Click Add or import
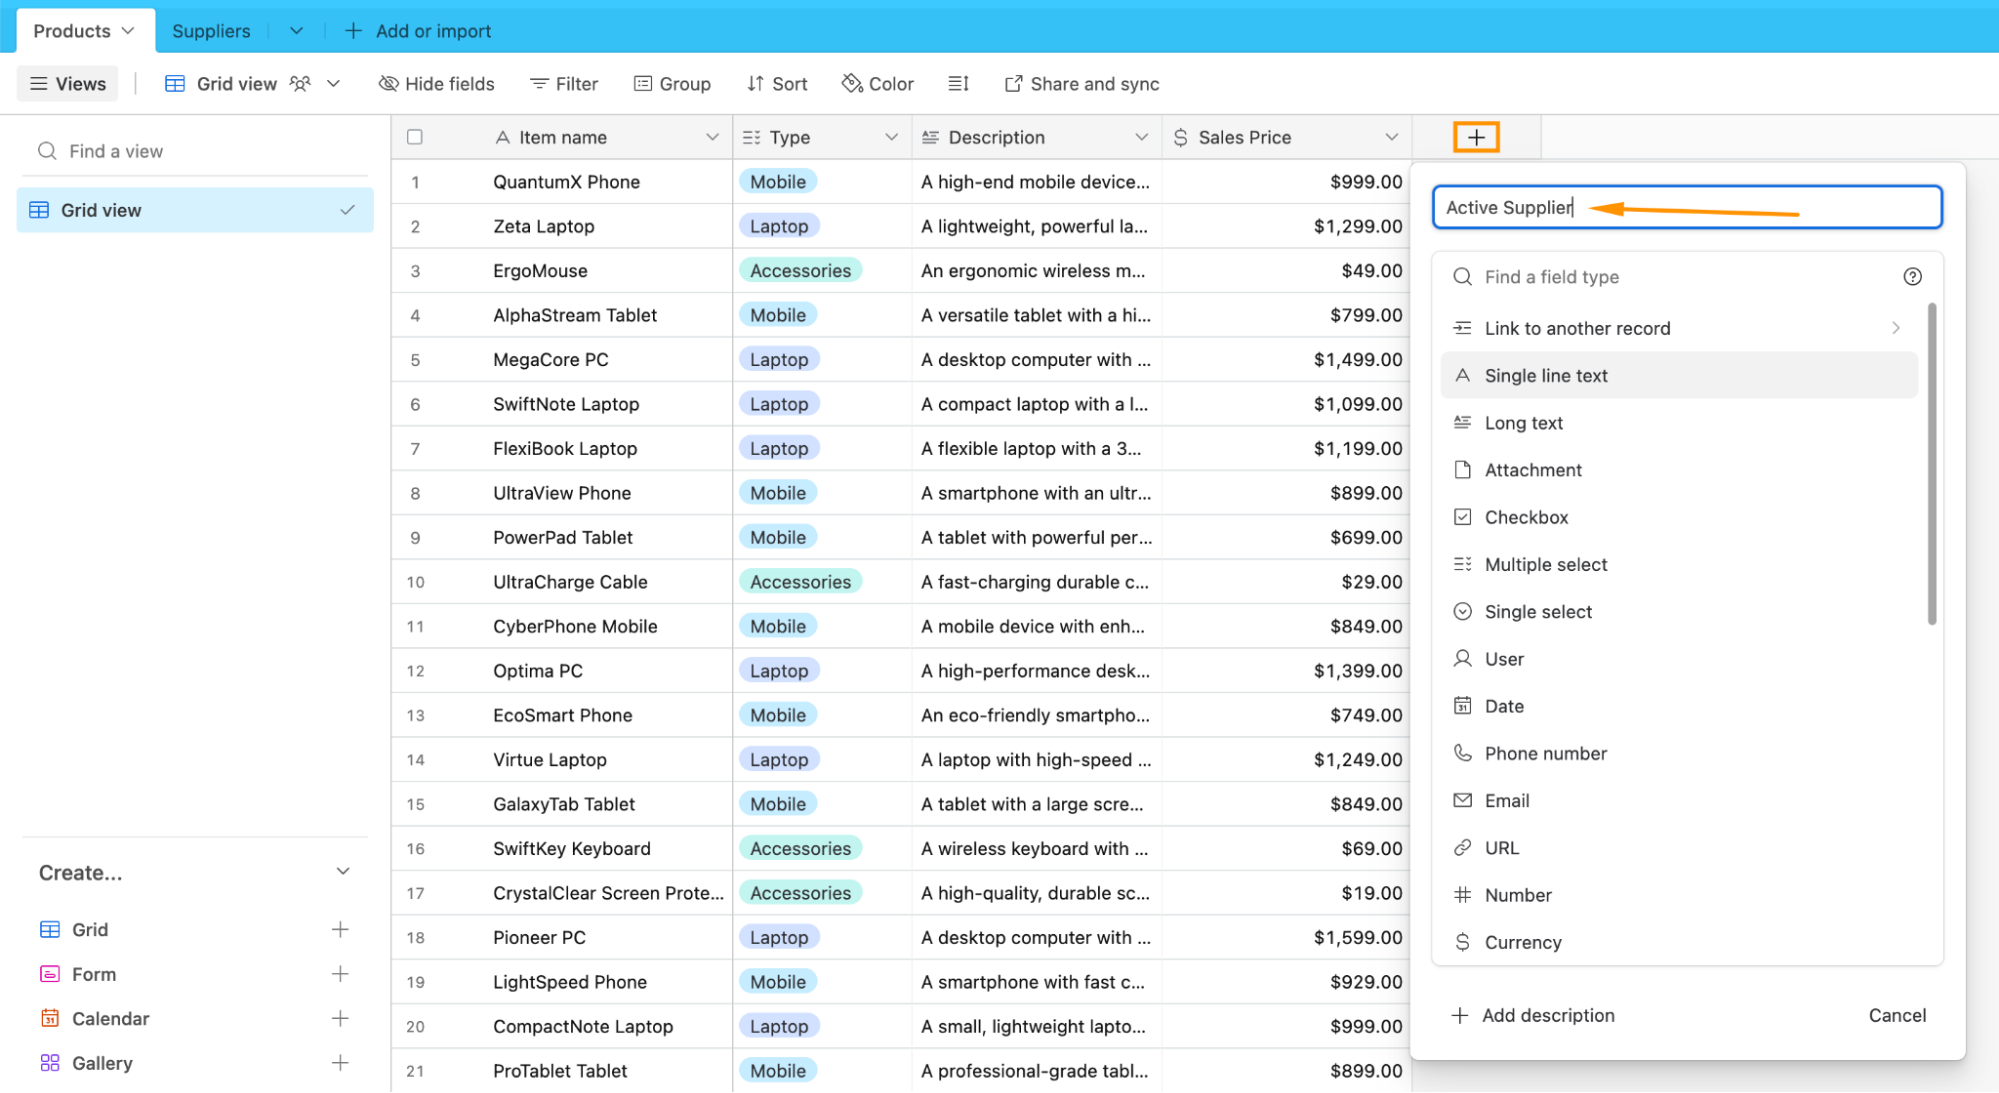 pos(418,31)
